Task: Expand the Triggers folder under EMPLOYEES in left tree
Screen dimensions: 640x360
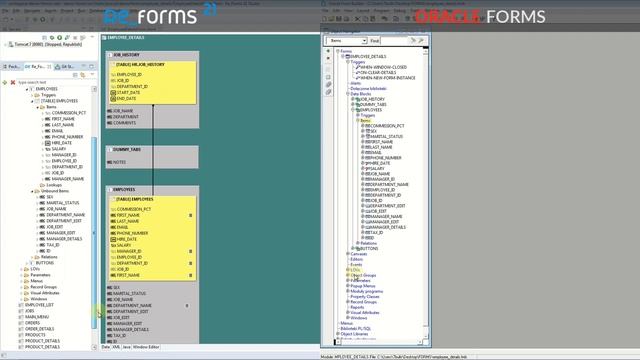Action: tap(32, 95)
